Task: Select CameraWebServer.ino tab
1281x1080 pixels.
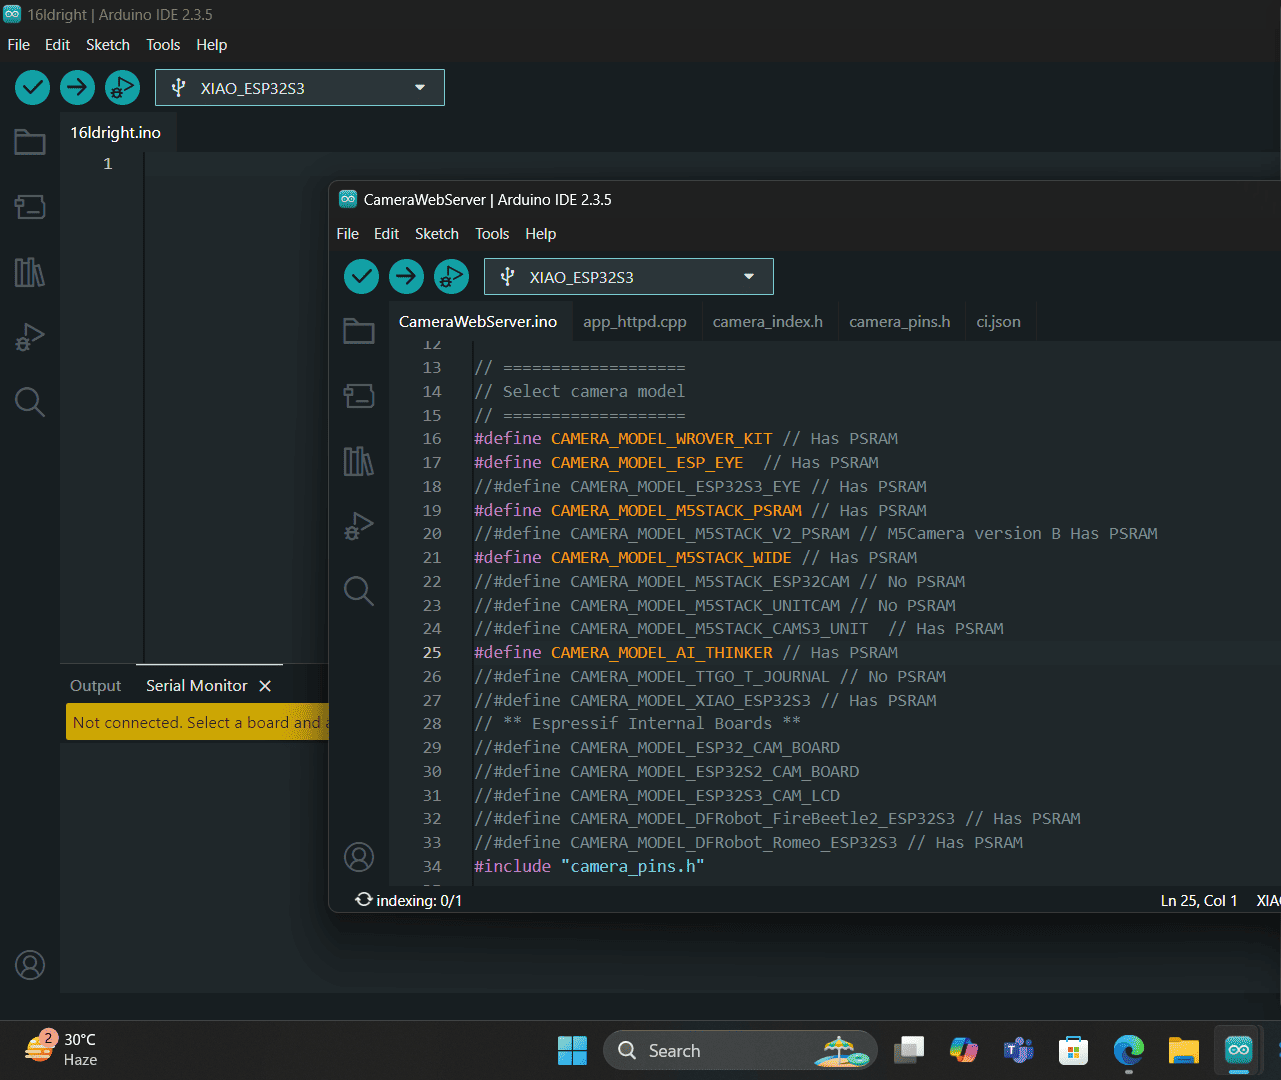Action: [x=478, y=322]
